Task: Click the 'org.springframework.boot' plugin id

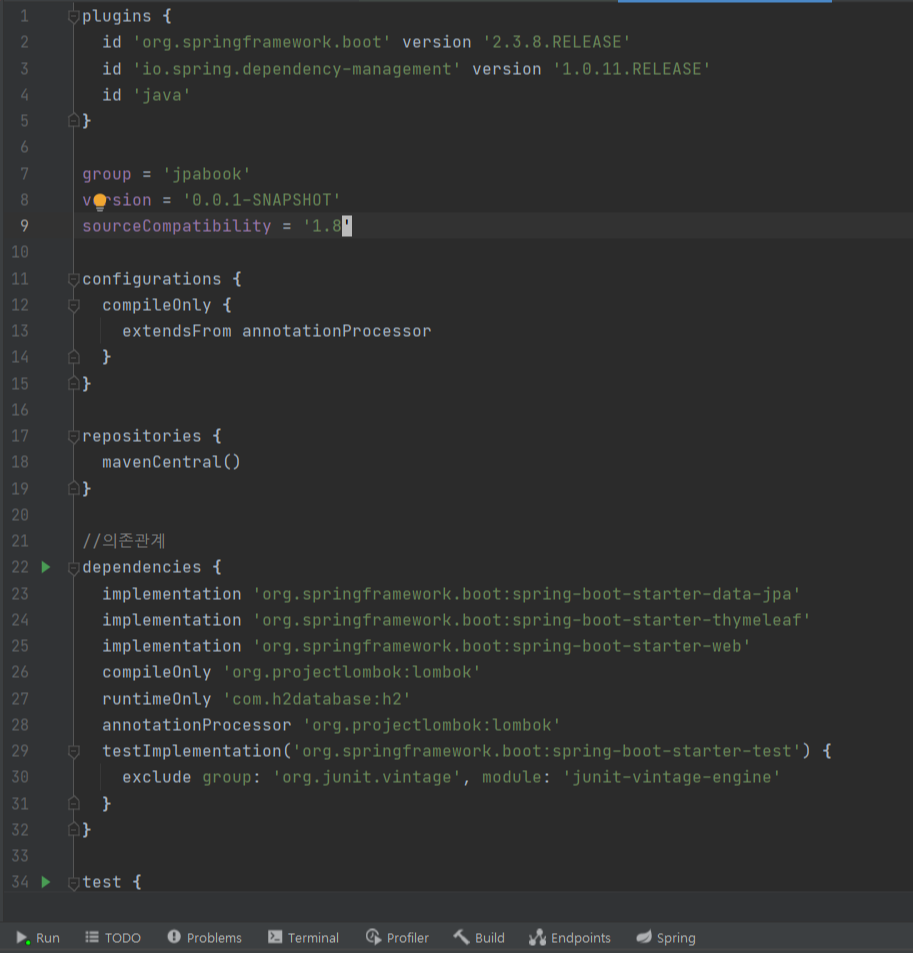Action: (261, 42)
